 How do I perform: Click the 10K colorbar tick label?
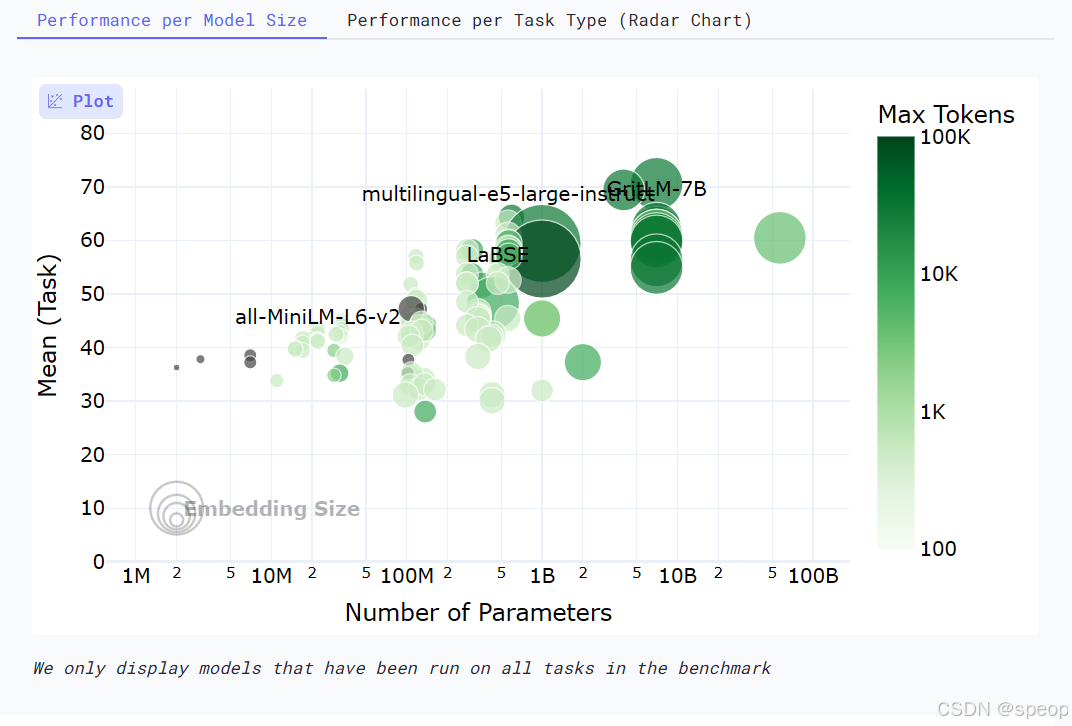[939, 274]
